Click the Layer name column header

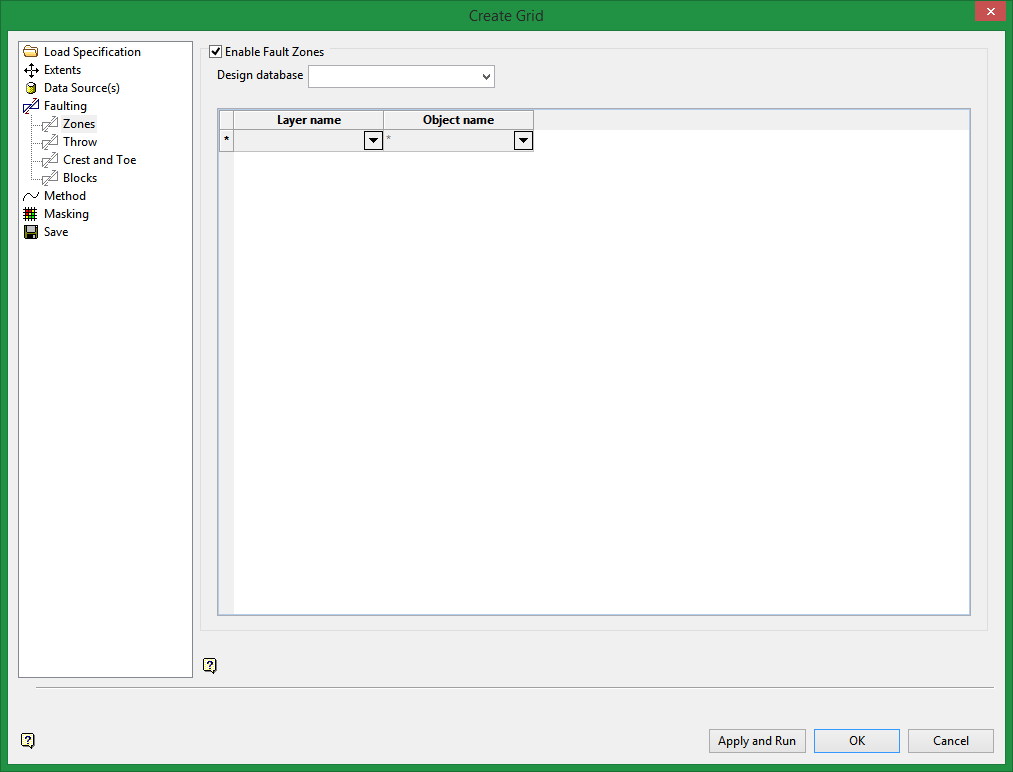point(309,120)
